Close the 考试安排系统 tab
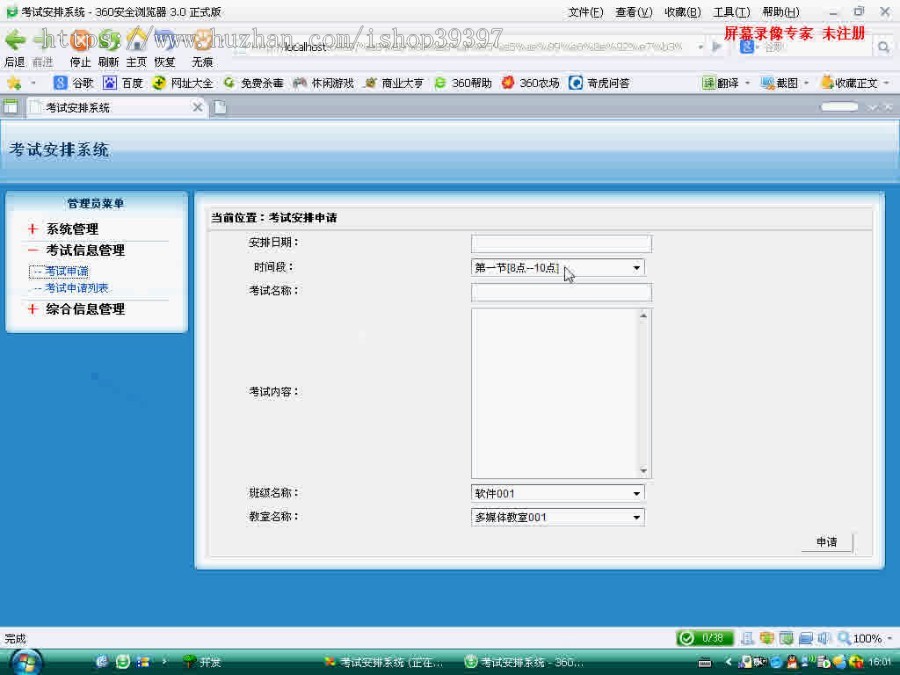 pyautogui.click(x=197, y=107)
